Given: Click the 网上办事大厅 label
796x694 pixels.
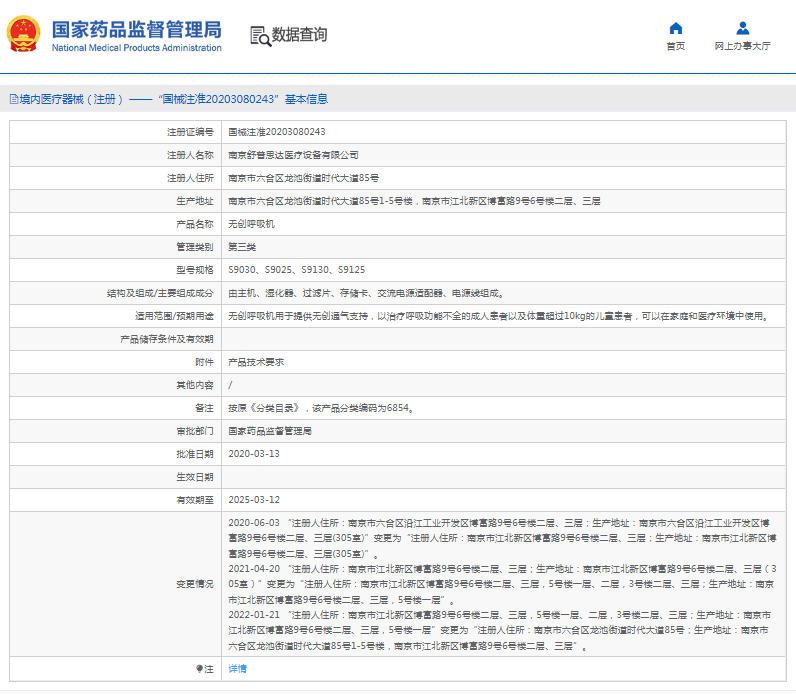Looking at the screenshot, I should pyautogui.click(x=742, y=46).
